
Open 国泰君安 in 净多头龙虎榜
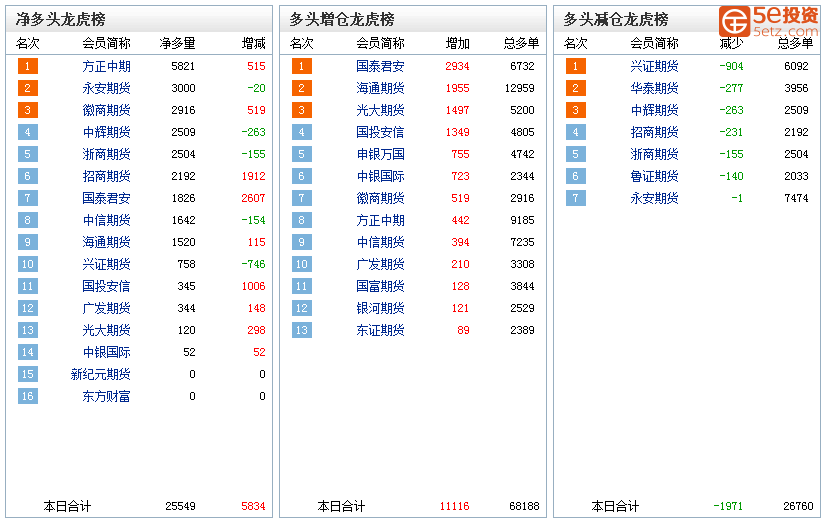click(x=106, y=199)
